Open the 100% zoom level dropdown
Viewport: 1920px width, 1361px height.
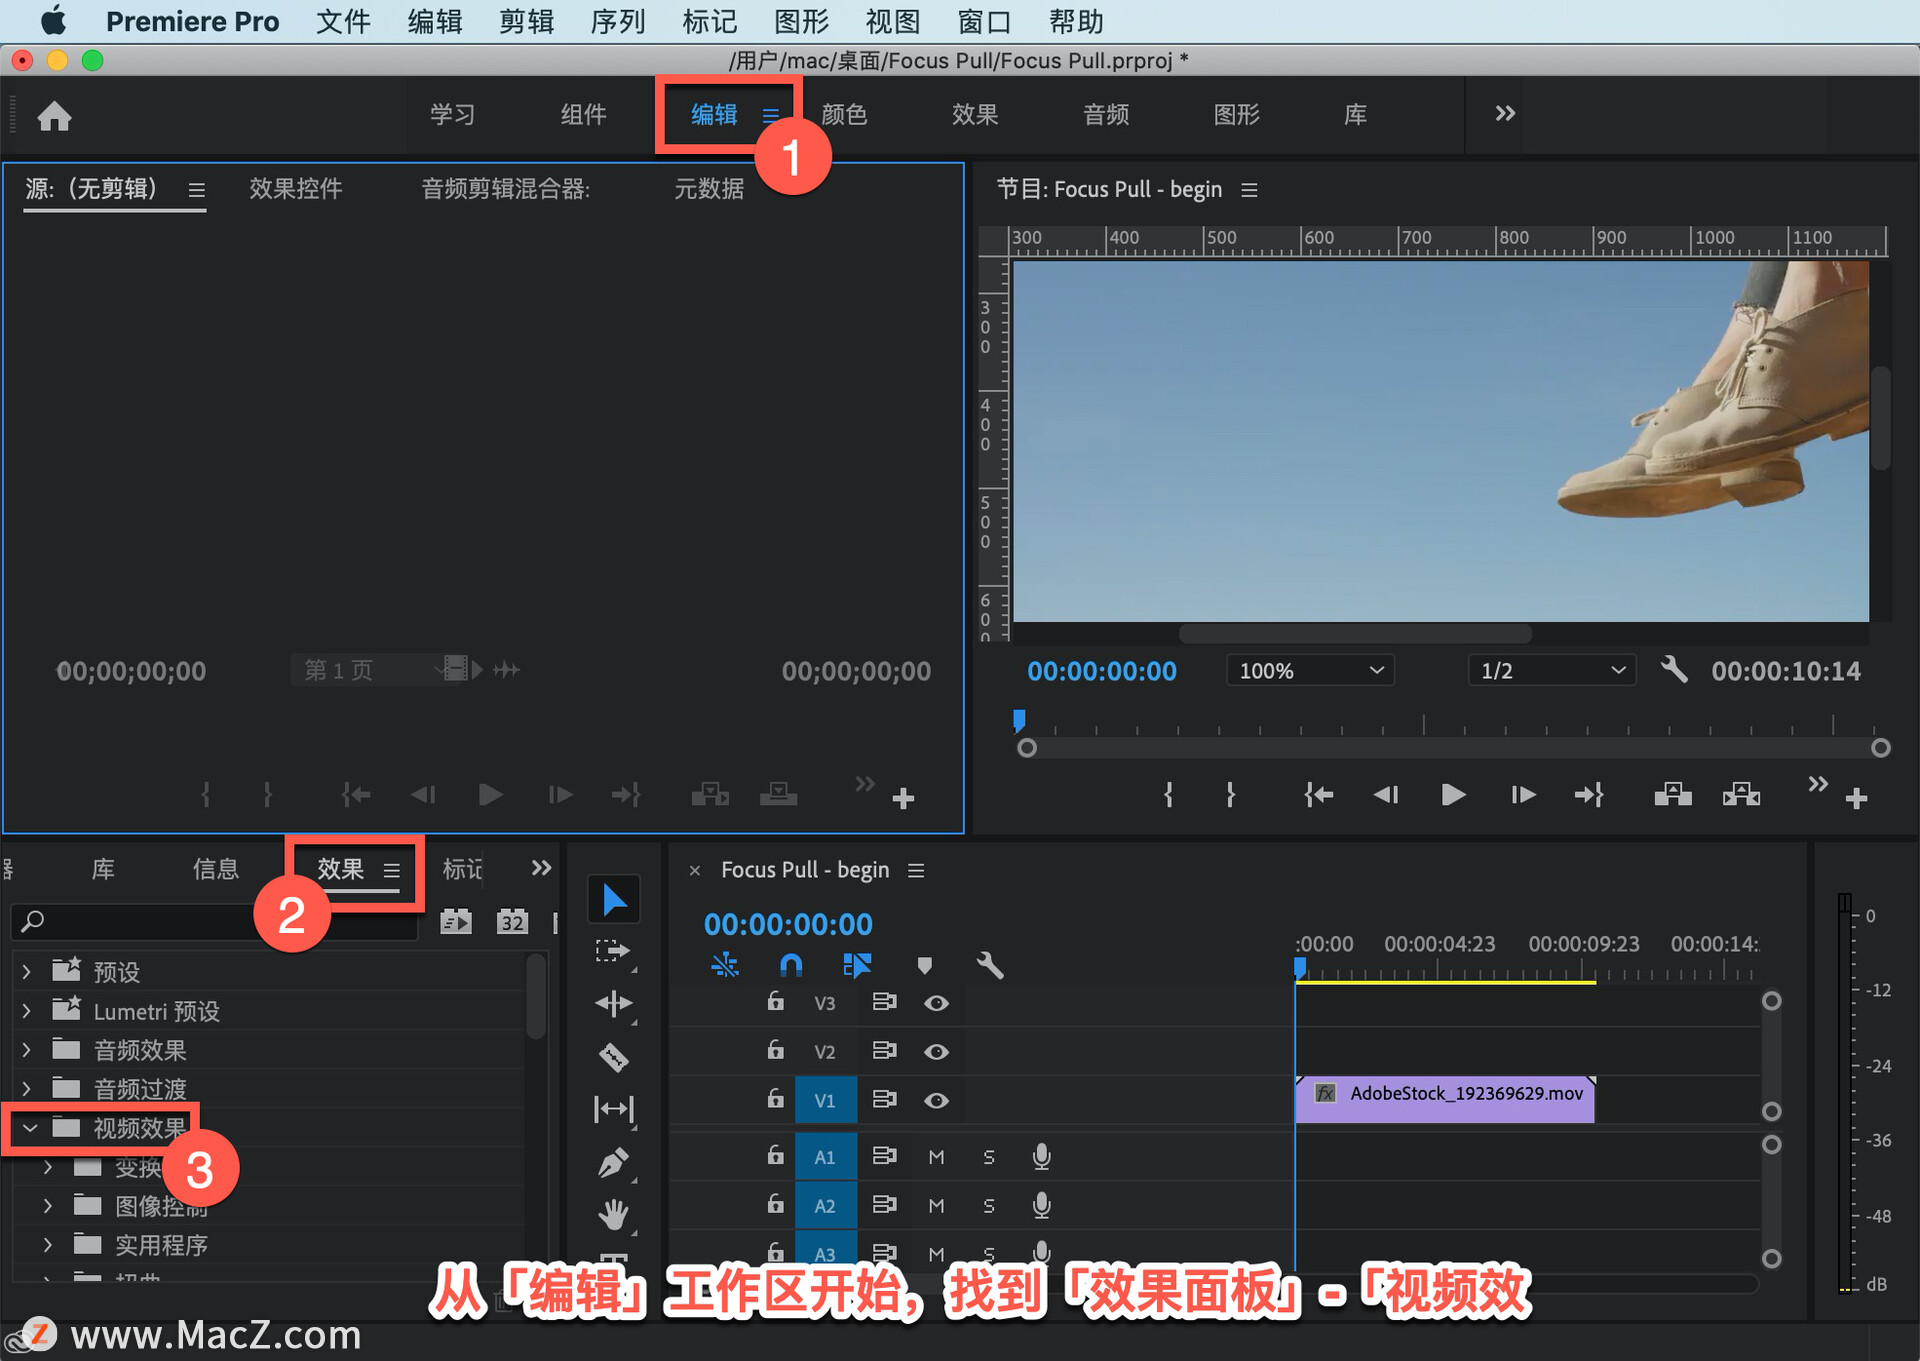pos(1310,671)
